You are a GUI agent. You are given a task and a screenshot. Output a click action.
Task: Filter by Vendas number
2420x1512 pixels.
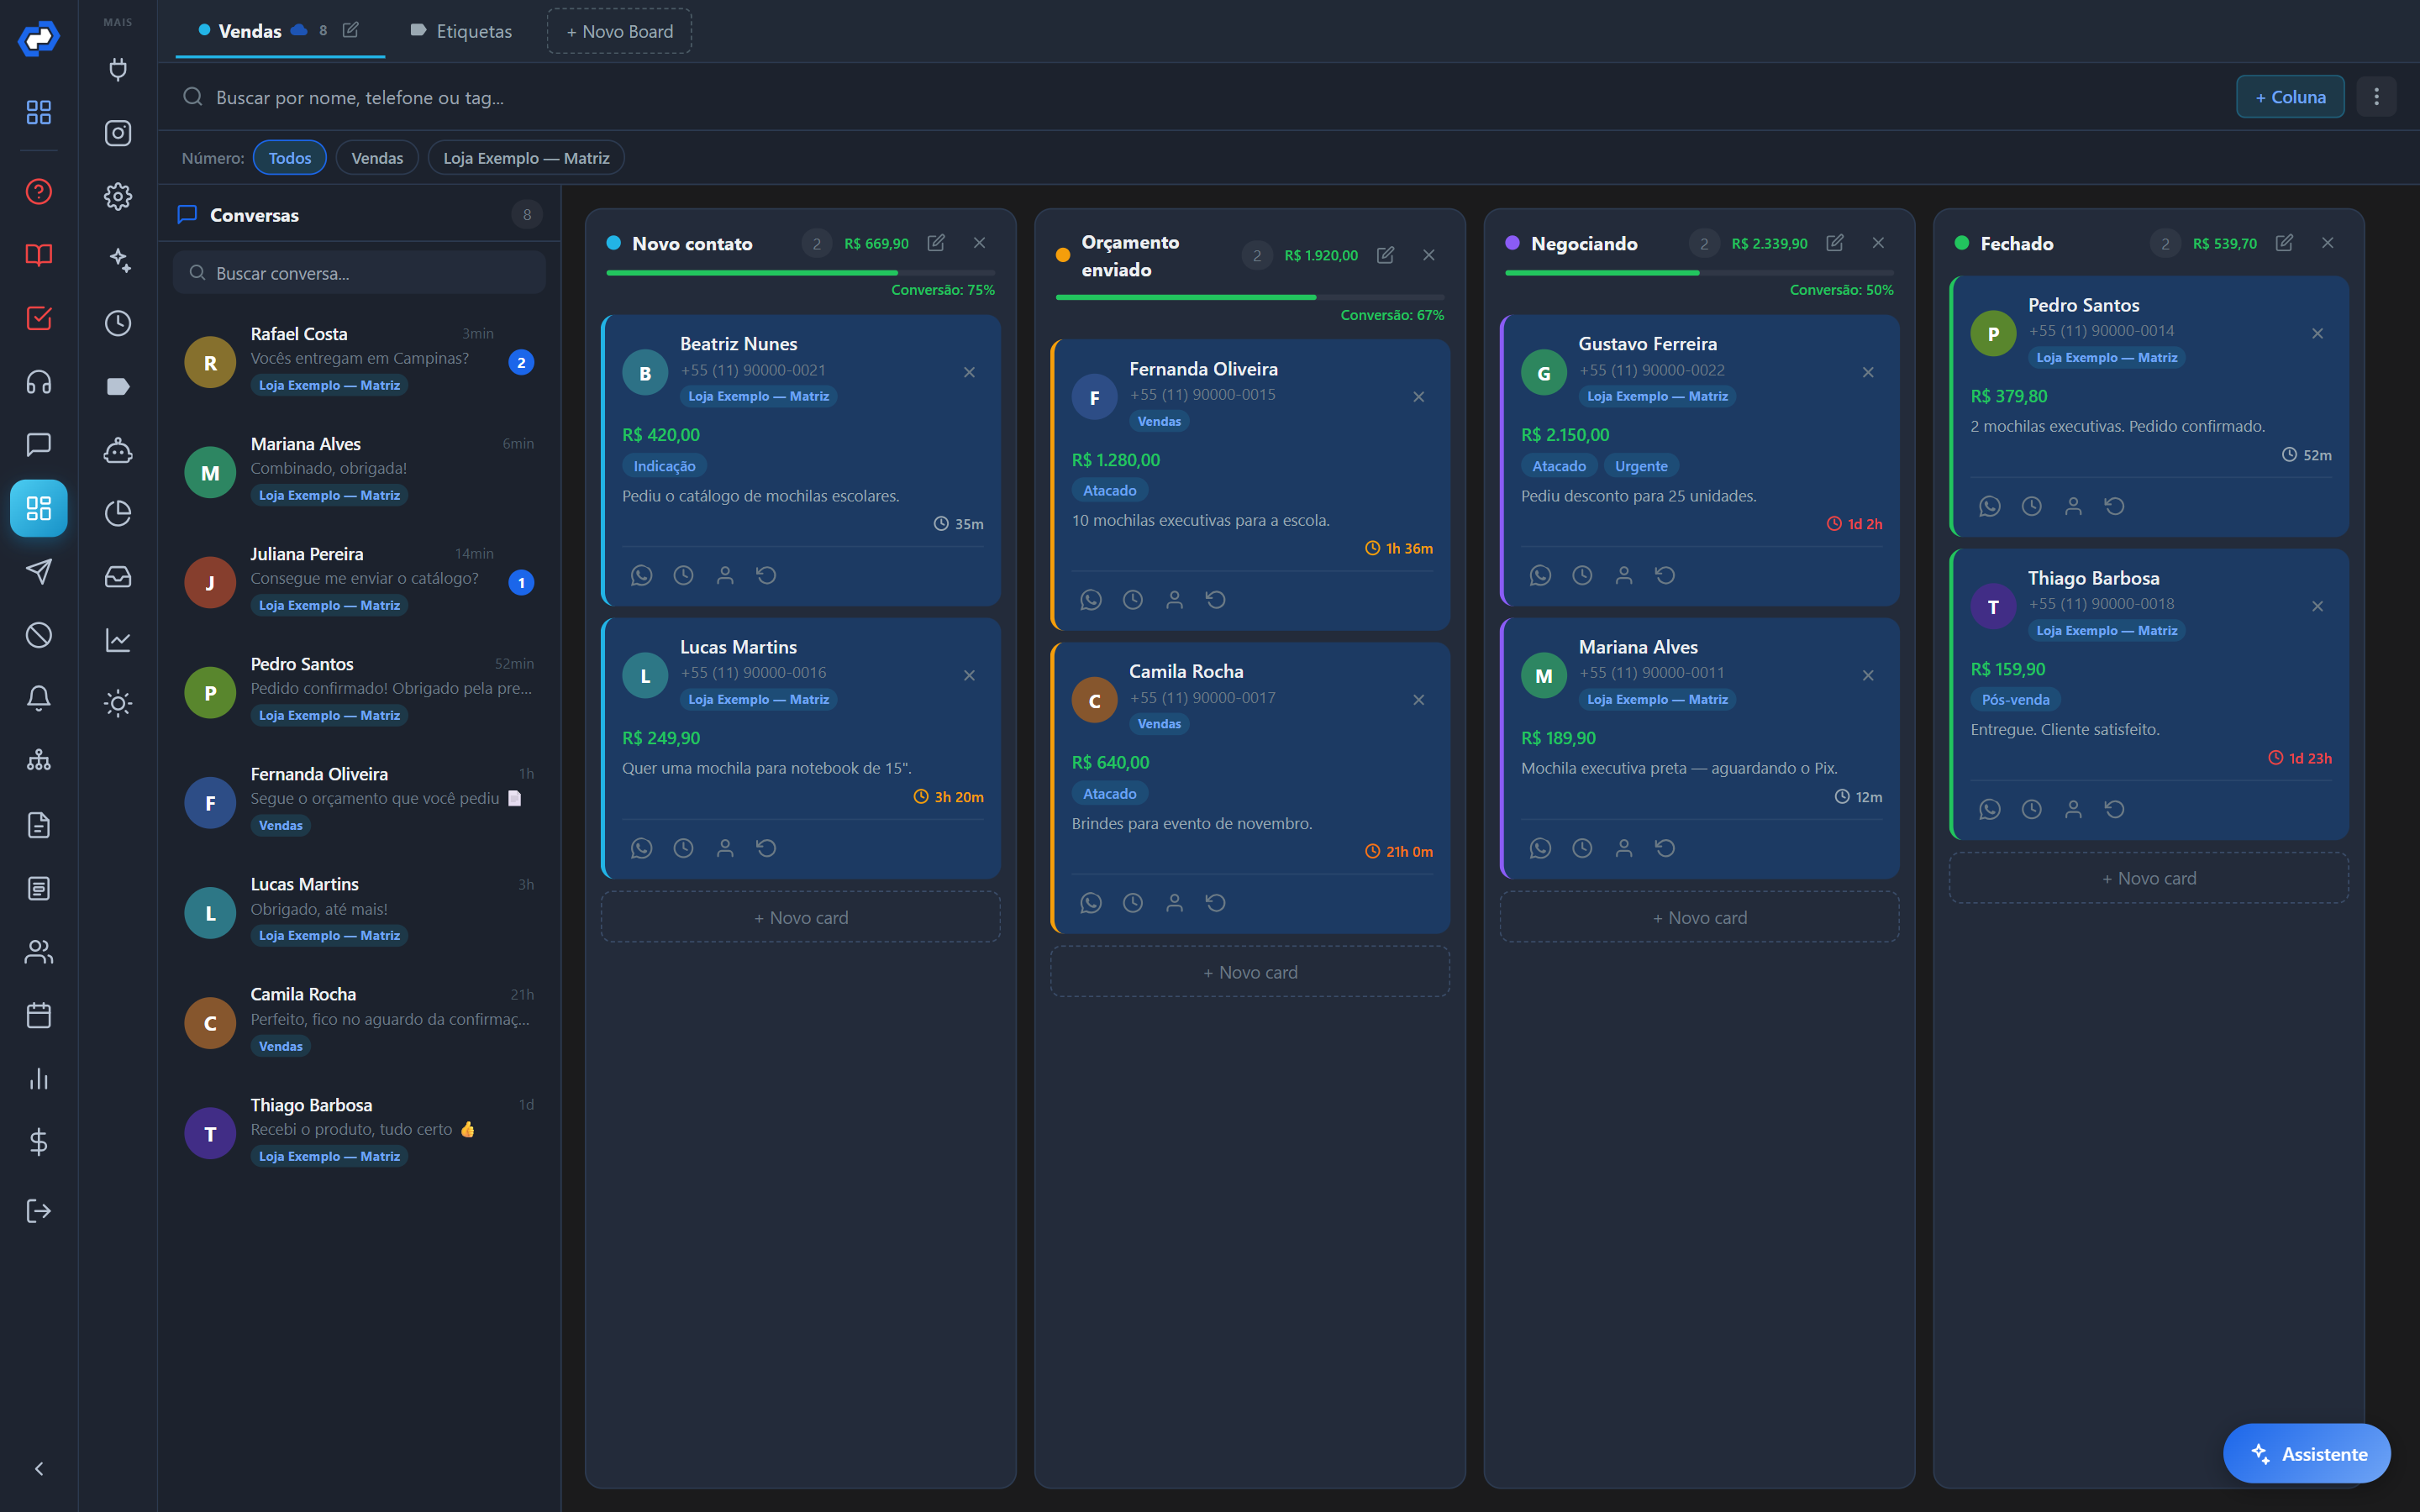pos(377,158)
